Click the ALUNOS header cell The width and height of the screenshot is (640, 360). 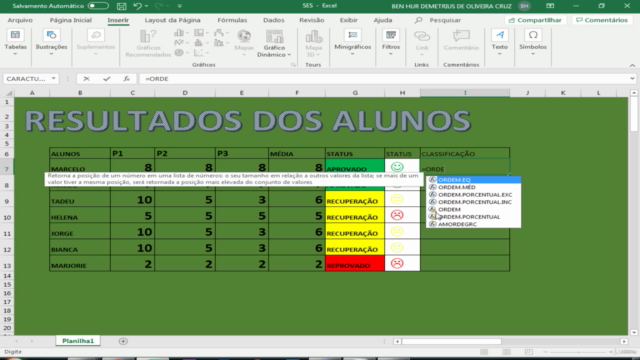click(x=80, y=153)
